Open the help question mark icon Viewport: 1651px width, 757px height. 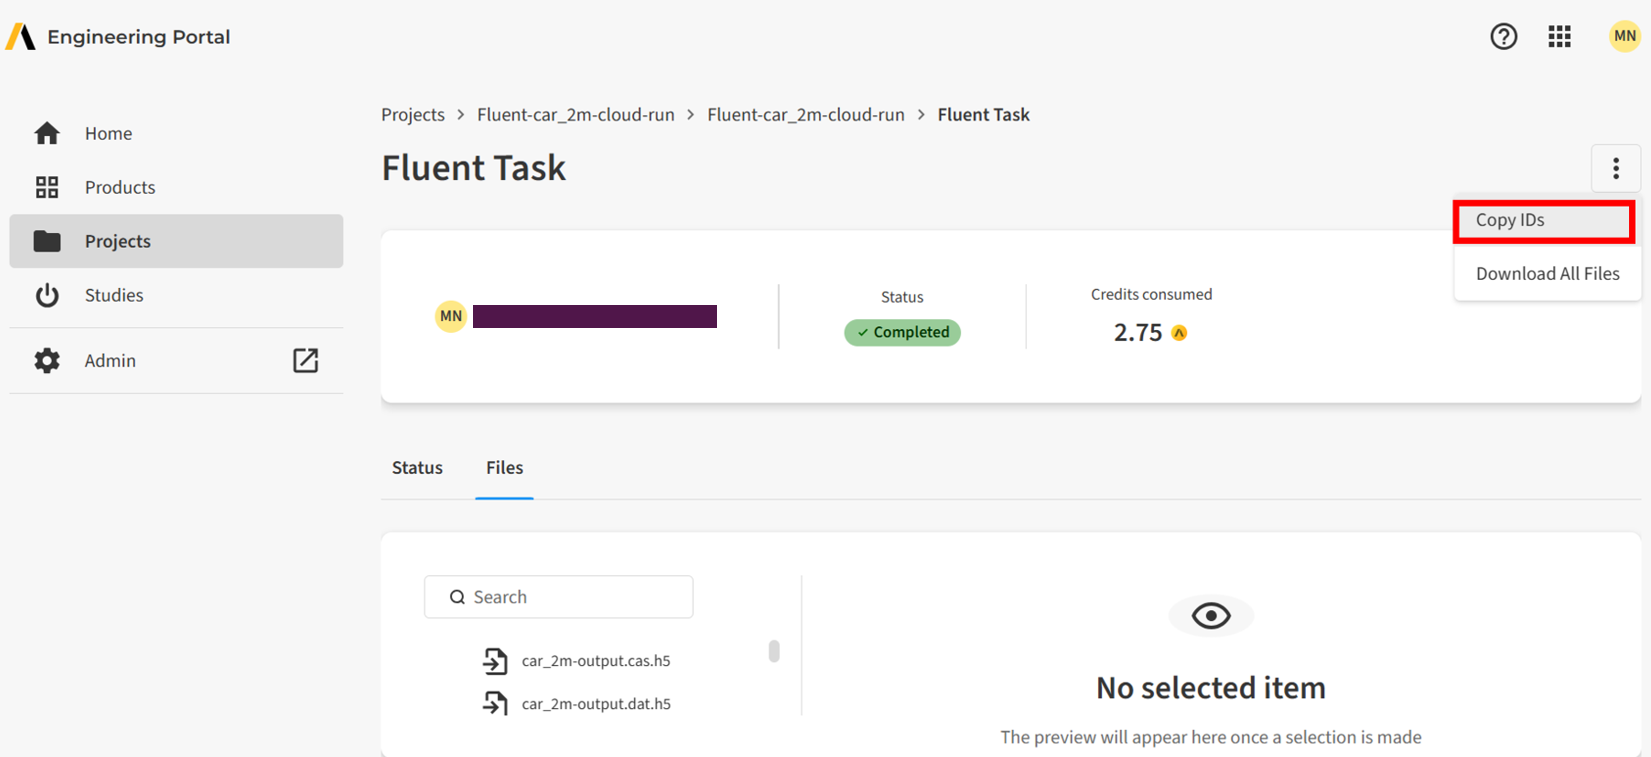point(1503,37)
